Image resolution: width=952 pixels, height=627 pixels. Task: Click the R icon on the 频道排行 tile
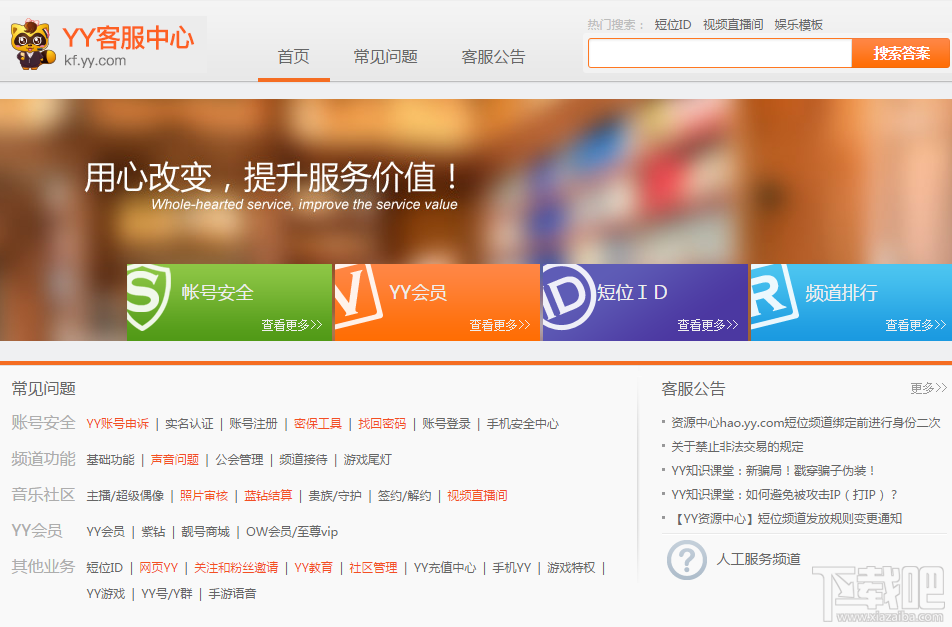pos(774,296)
